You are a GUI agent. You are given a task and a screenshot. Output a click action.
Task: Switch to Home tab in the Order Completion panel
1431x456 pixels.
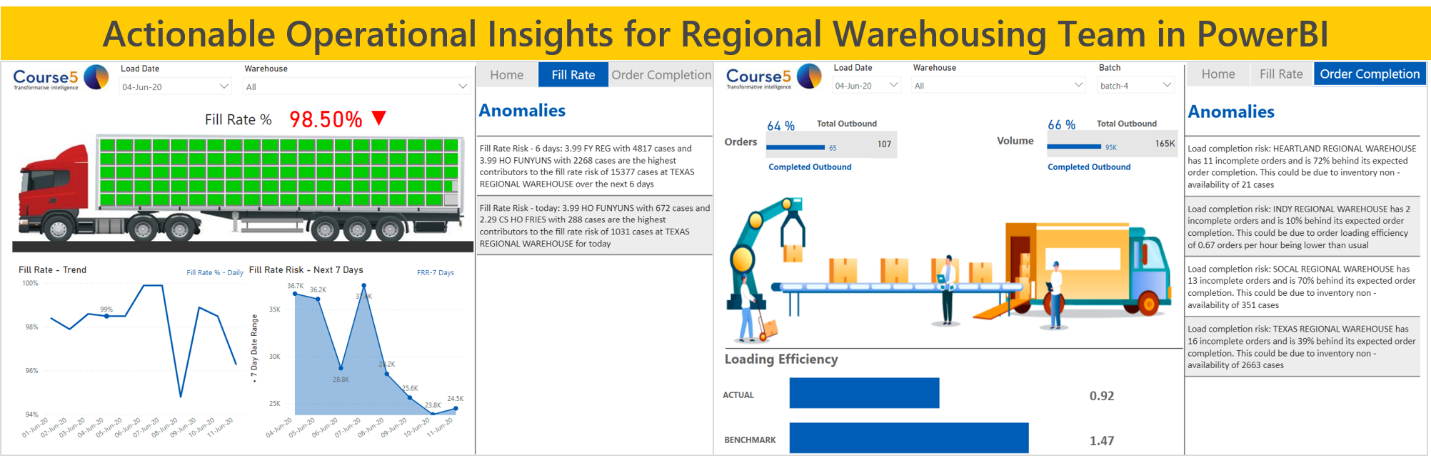point(1218,74)
